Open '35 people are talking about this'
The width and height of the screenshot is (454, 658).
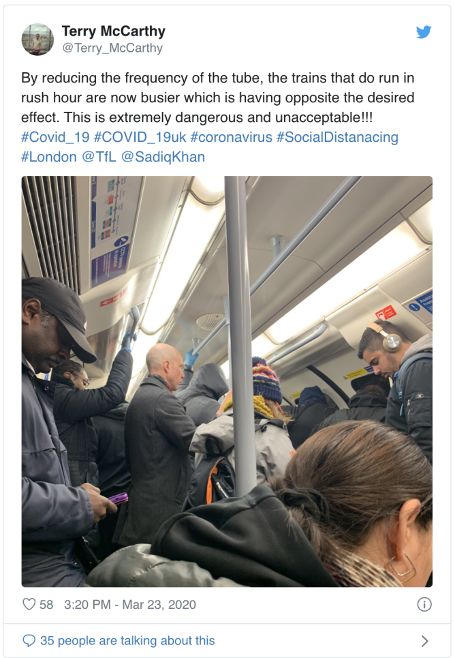(128, 641)
